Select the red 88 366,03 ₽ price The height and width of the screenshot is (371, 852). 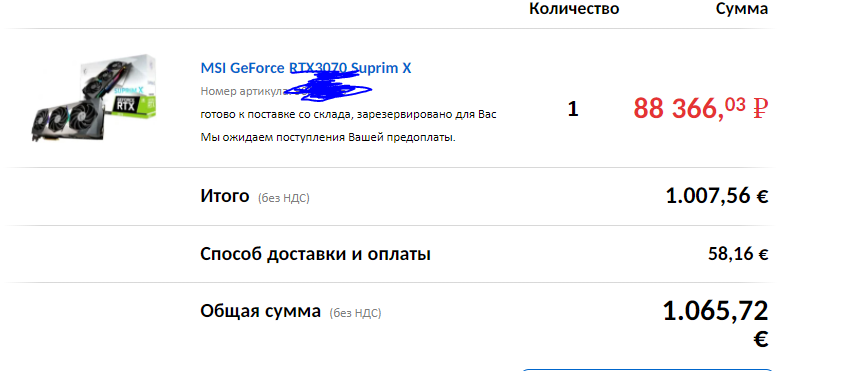click(700, 108)
